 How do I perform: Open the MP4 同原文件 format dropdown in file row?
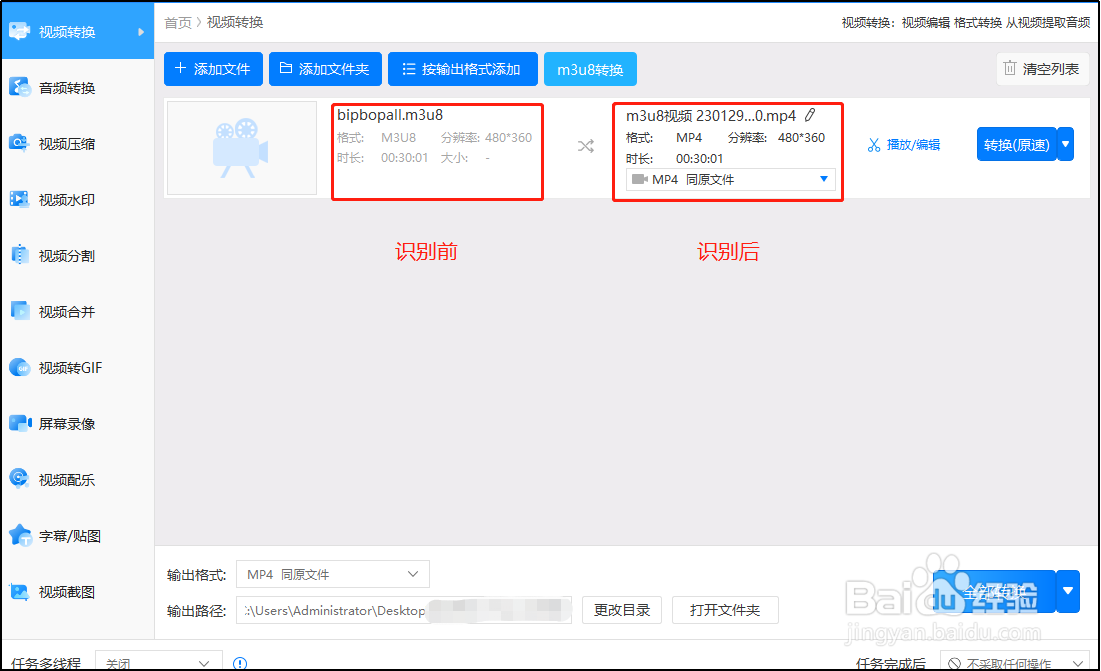pos(728,180)
